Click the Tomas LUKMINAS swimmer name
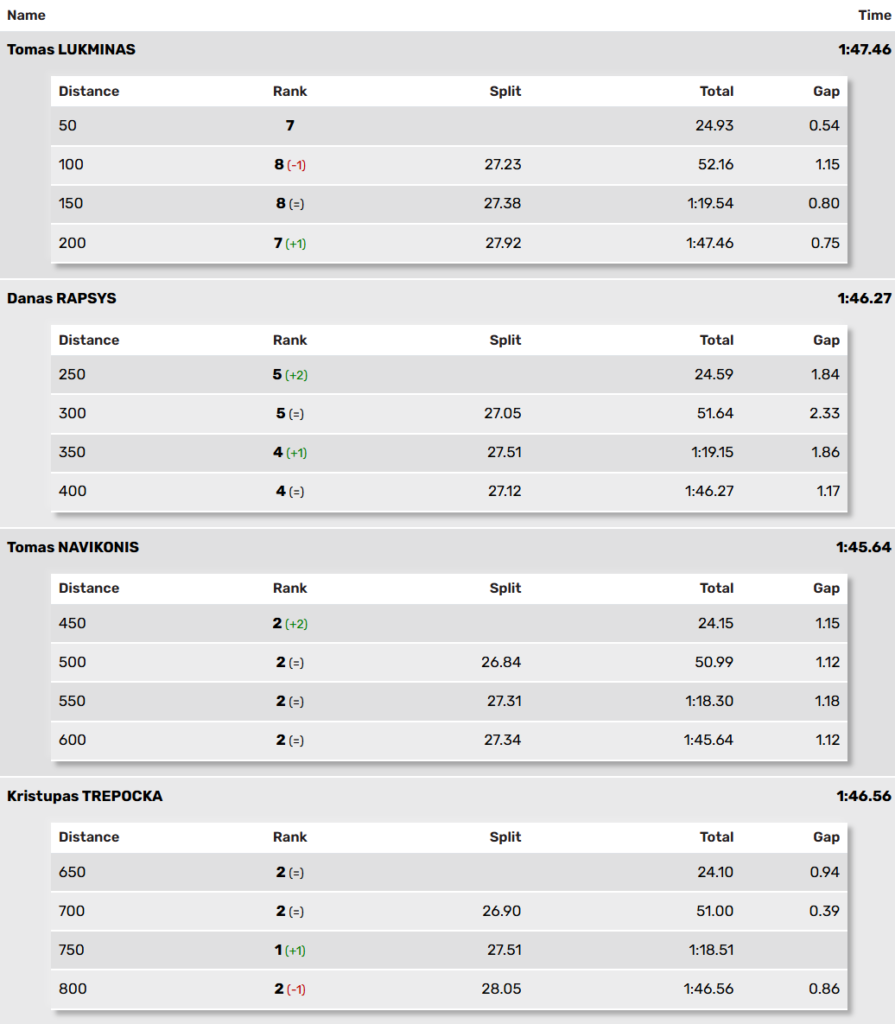Screen dimensions: 895x1024 [x=71, y=50]
